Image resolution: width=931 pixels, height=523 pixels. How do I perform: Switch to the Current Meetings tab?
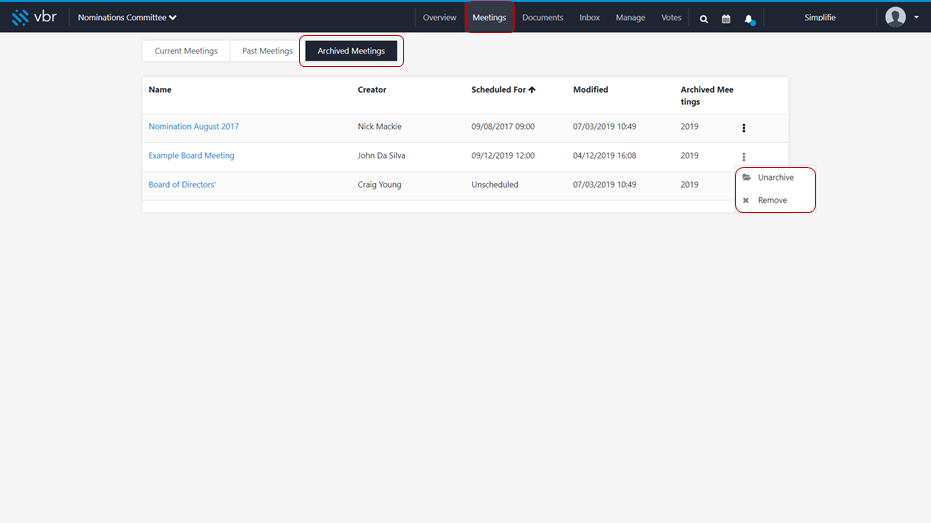click(x=186, y=51)
